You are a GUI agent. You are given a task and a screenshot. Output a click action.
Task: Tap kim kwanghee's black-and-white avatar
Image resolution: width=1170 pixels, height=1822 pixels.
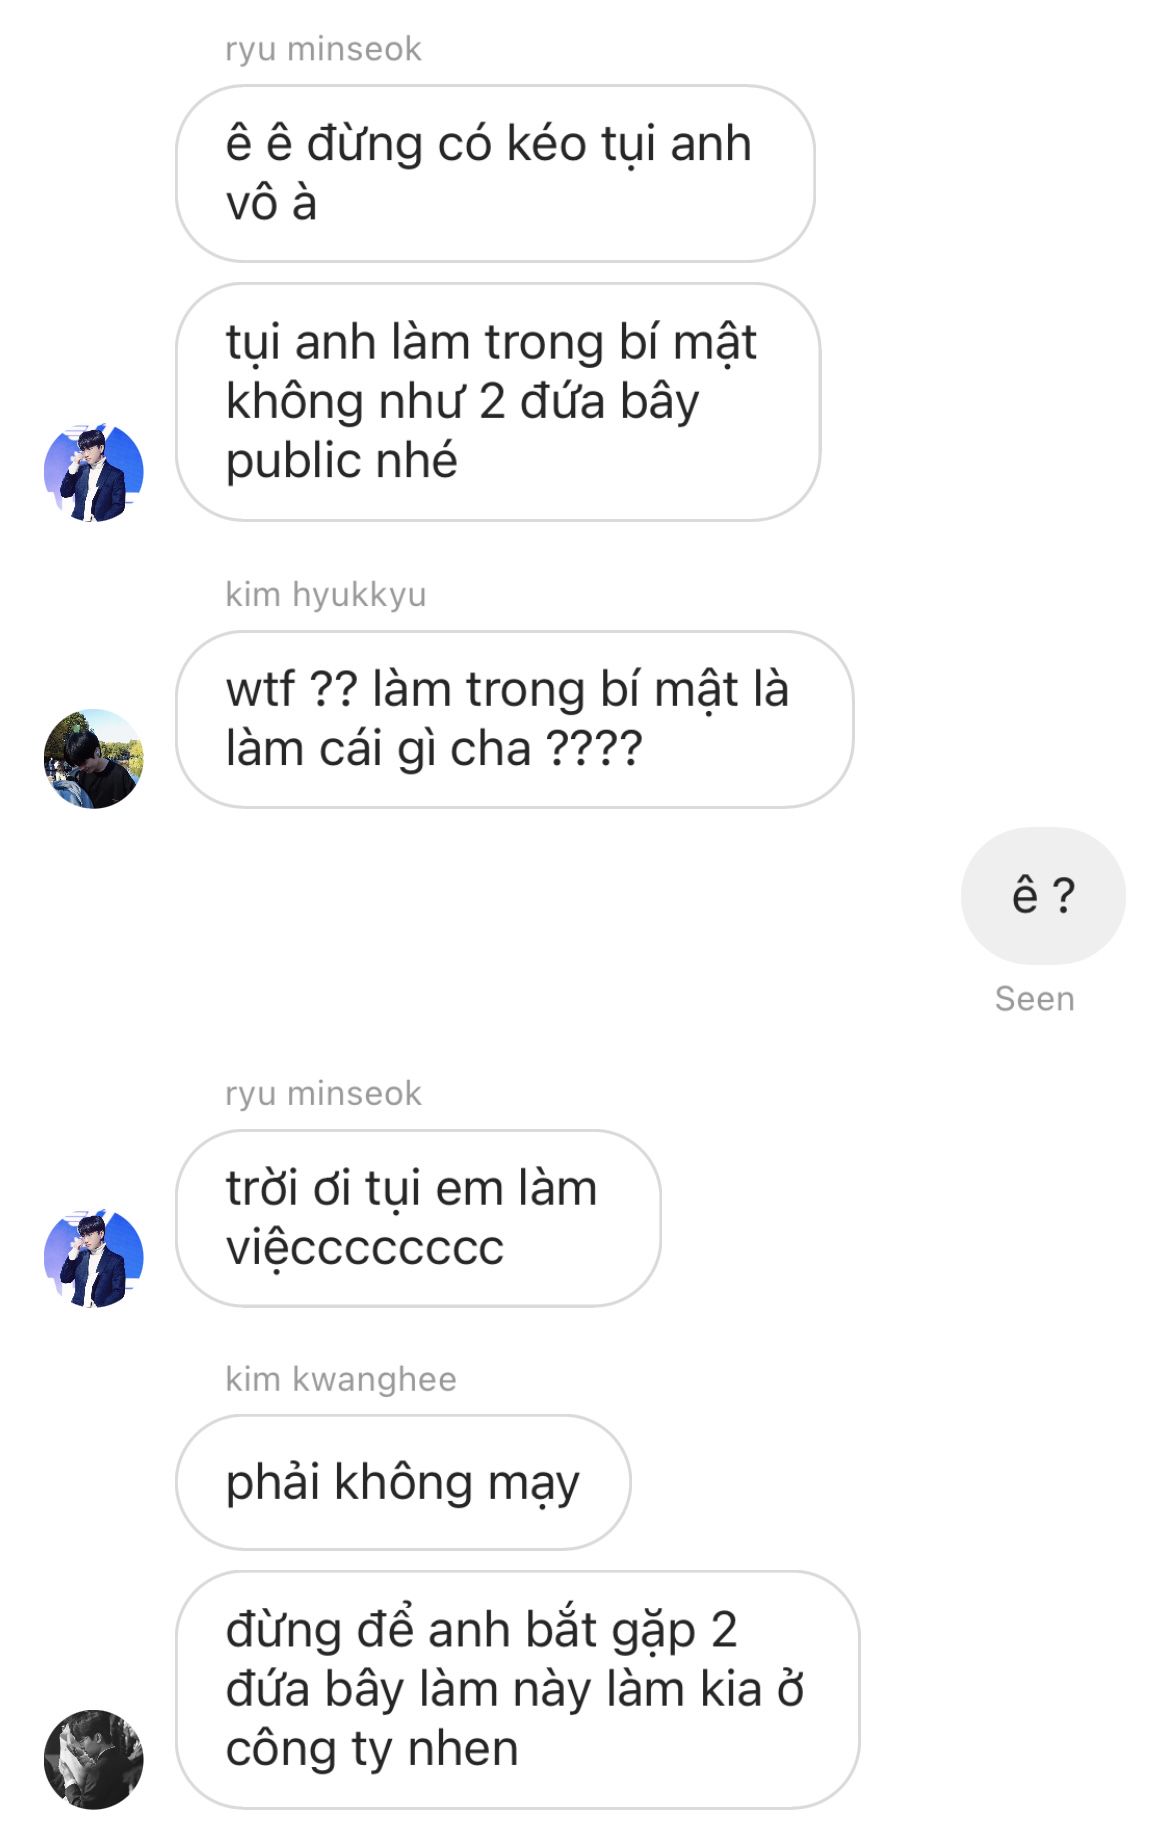94,1759
